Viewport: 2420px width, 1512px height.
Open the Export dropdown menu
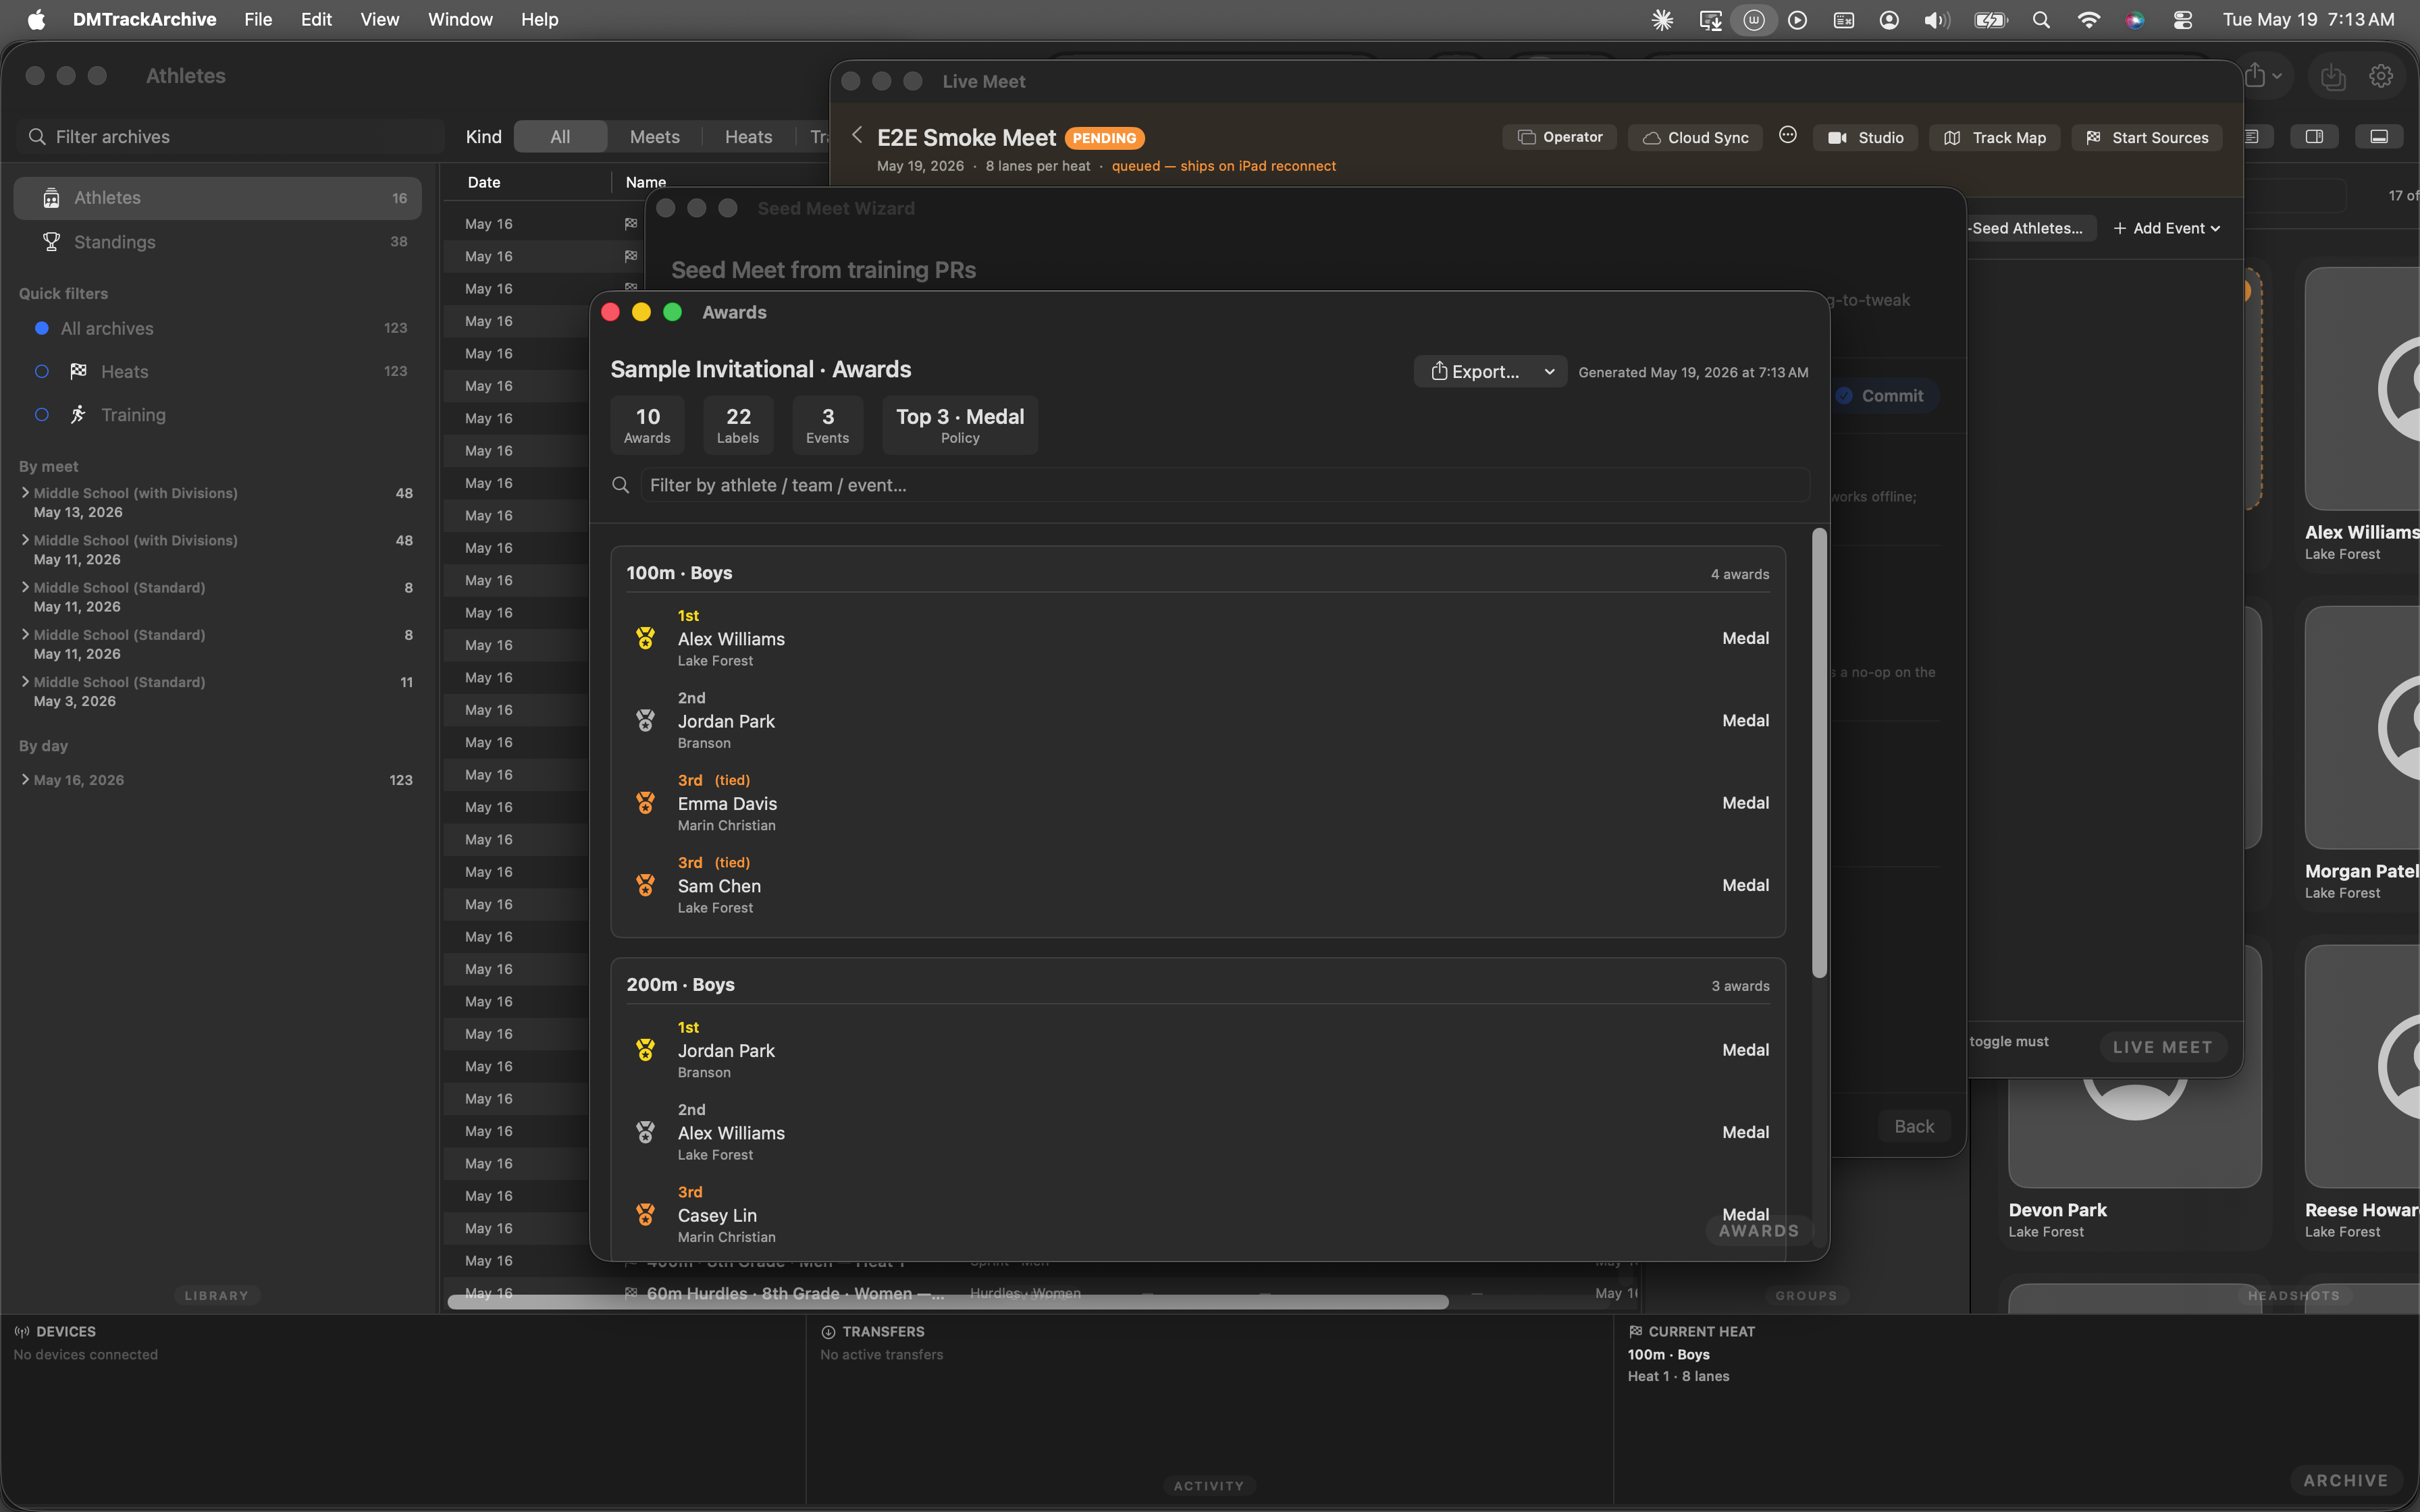pyautogui.click(x=1490, y=371)
